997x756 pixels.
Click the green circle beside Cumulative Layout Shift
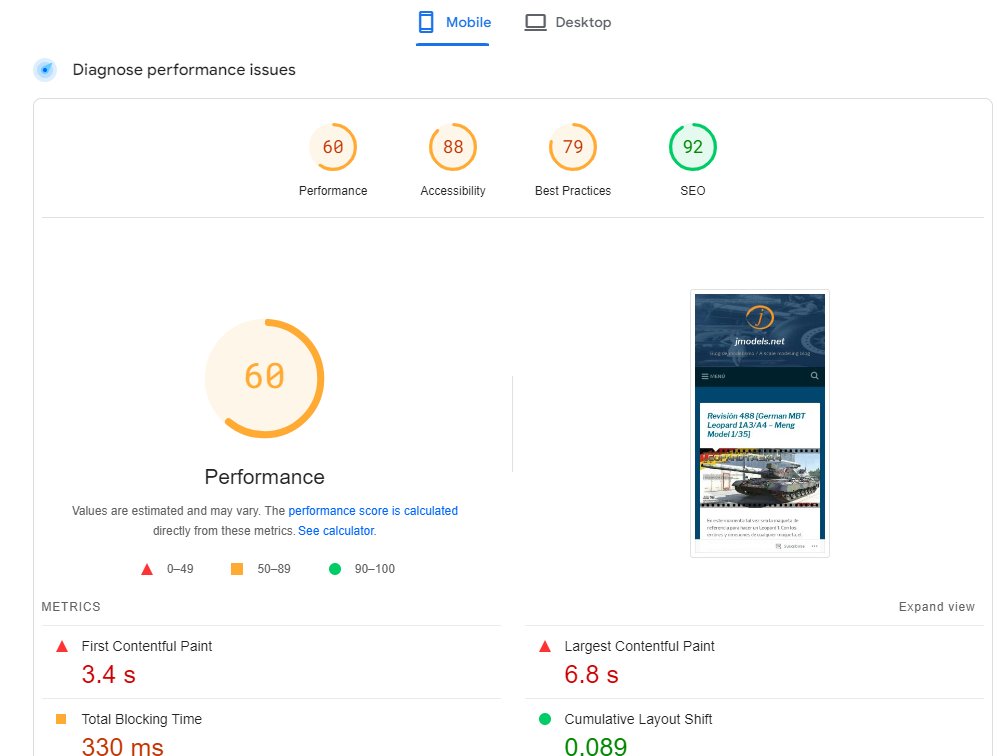545,719
